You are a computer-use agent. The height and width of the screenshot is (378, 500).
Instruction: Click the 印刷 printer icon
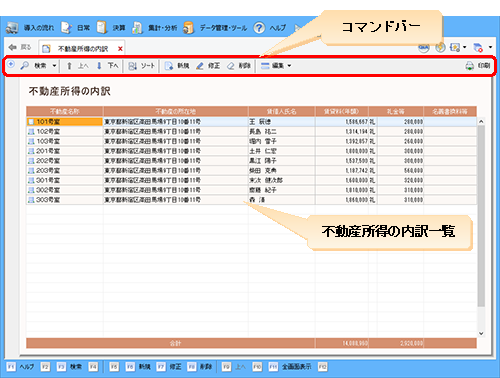469,66
